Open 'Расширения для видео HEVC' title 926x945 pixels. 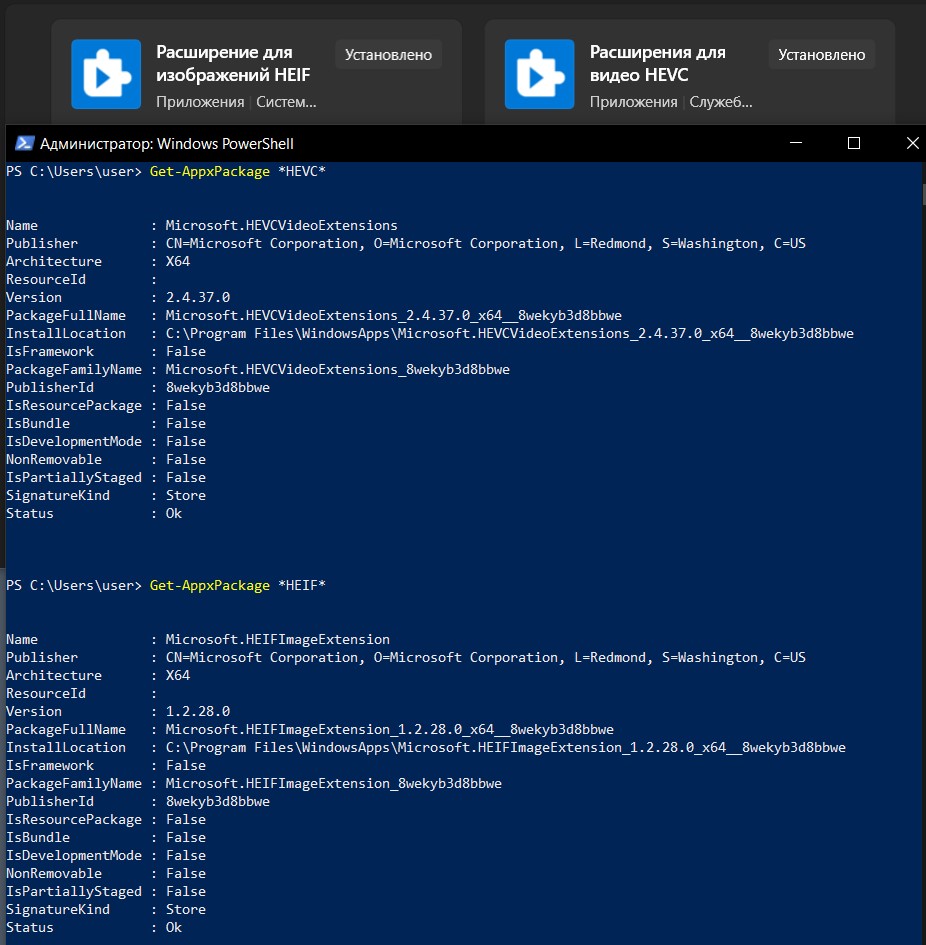pyautogui.click(x=658, y=63)
